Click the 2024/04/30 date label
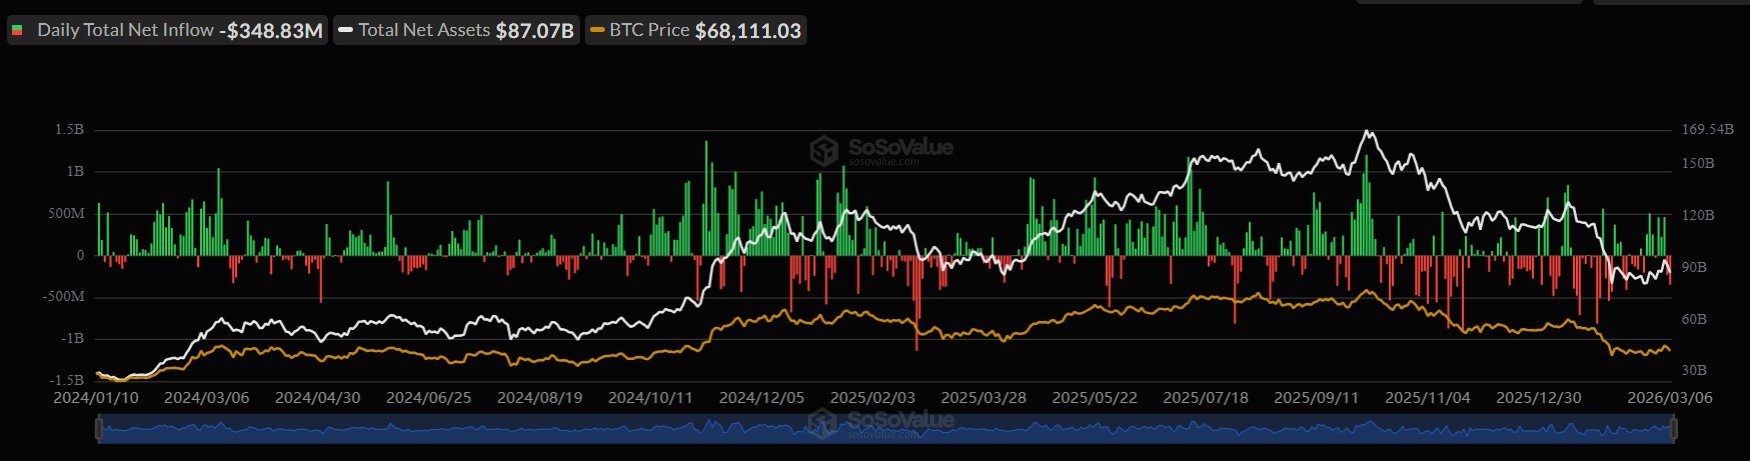Viewport: 1750px width, 461px height. pos(318,397)
